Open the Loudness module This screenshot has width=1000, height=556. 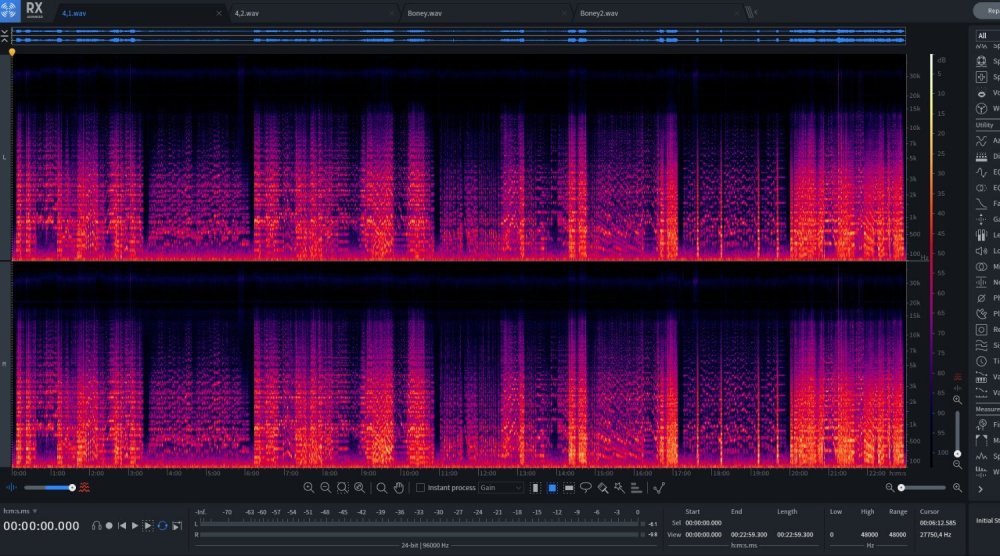[987, 251]
